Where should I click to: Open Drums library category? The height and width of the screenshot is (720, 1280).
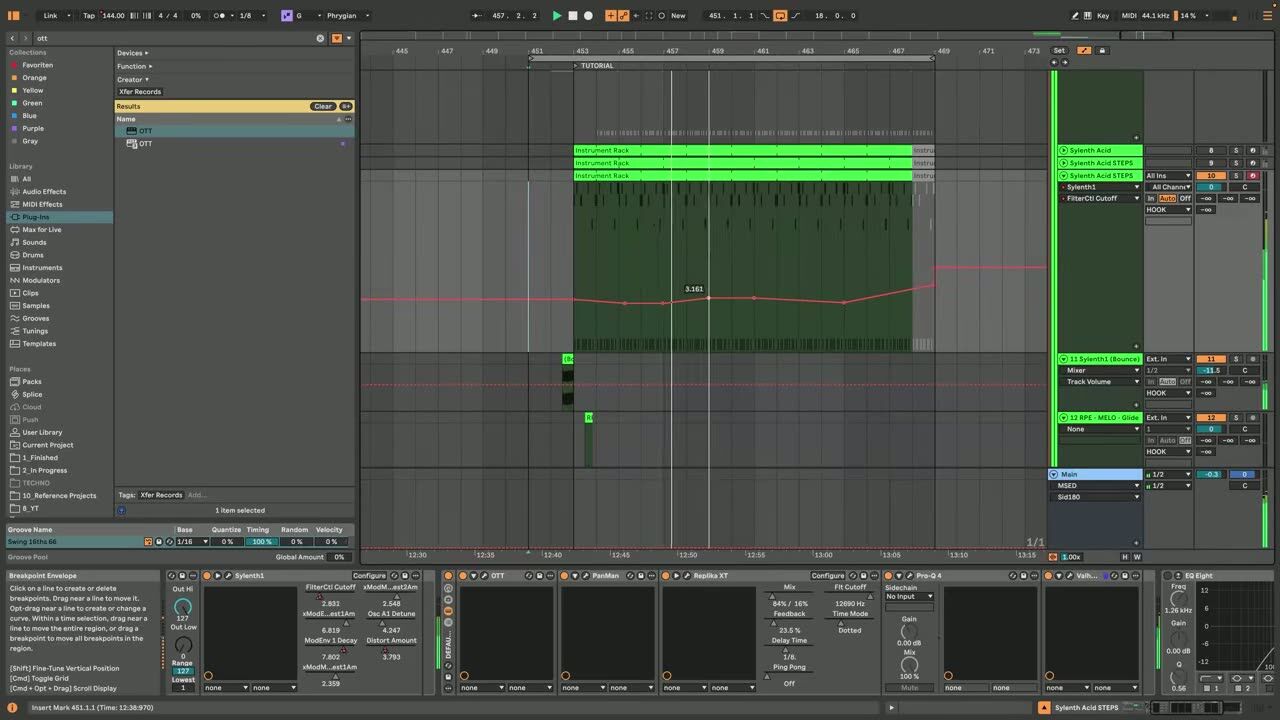click(33, 255)
